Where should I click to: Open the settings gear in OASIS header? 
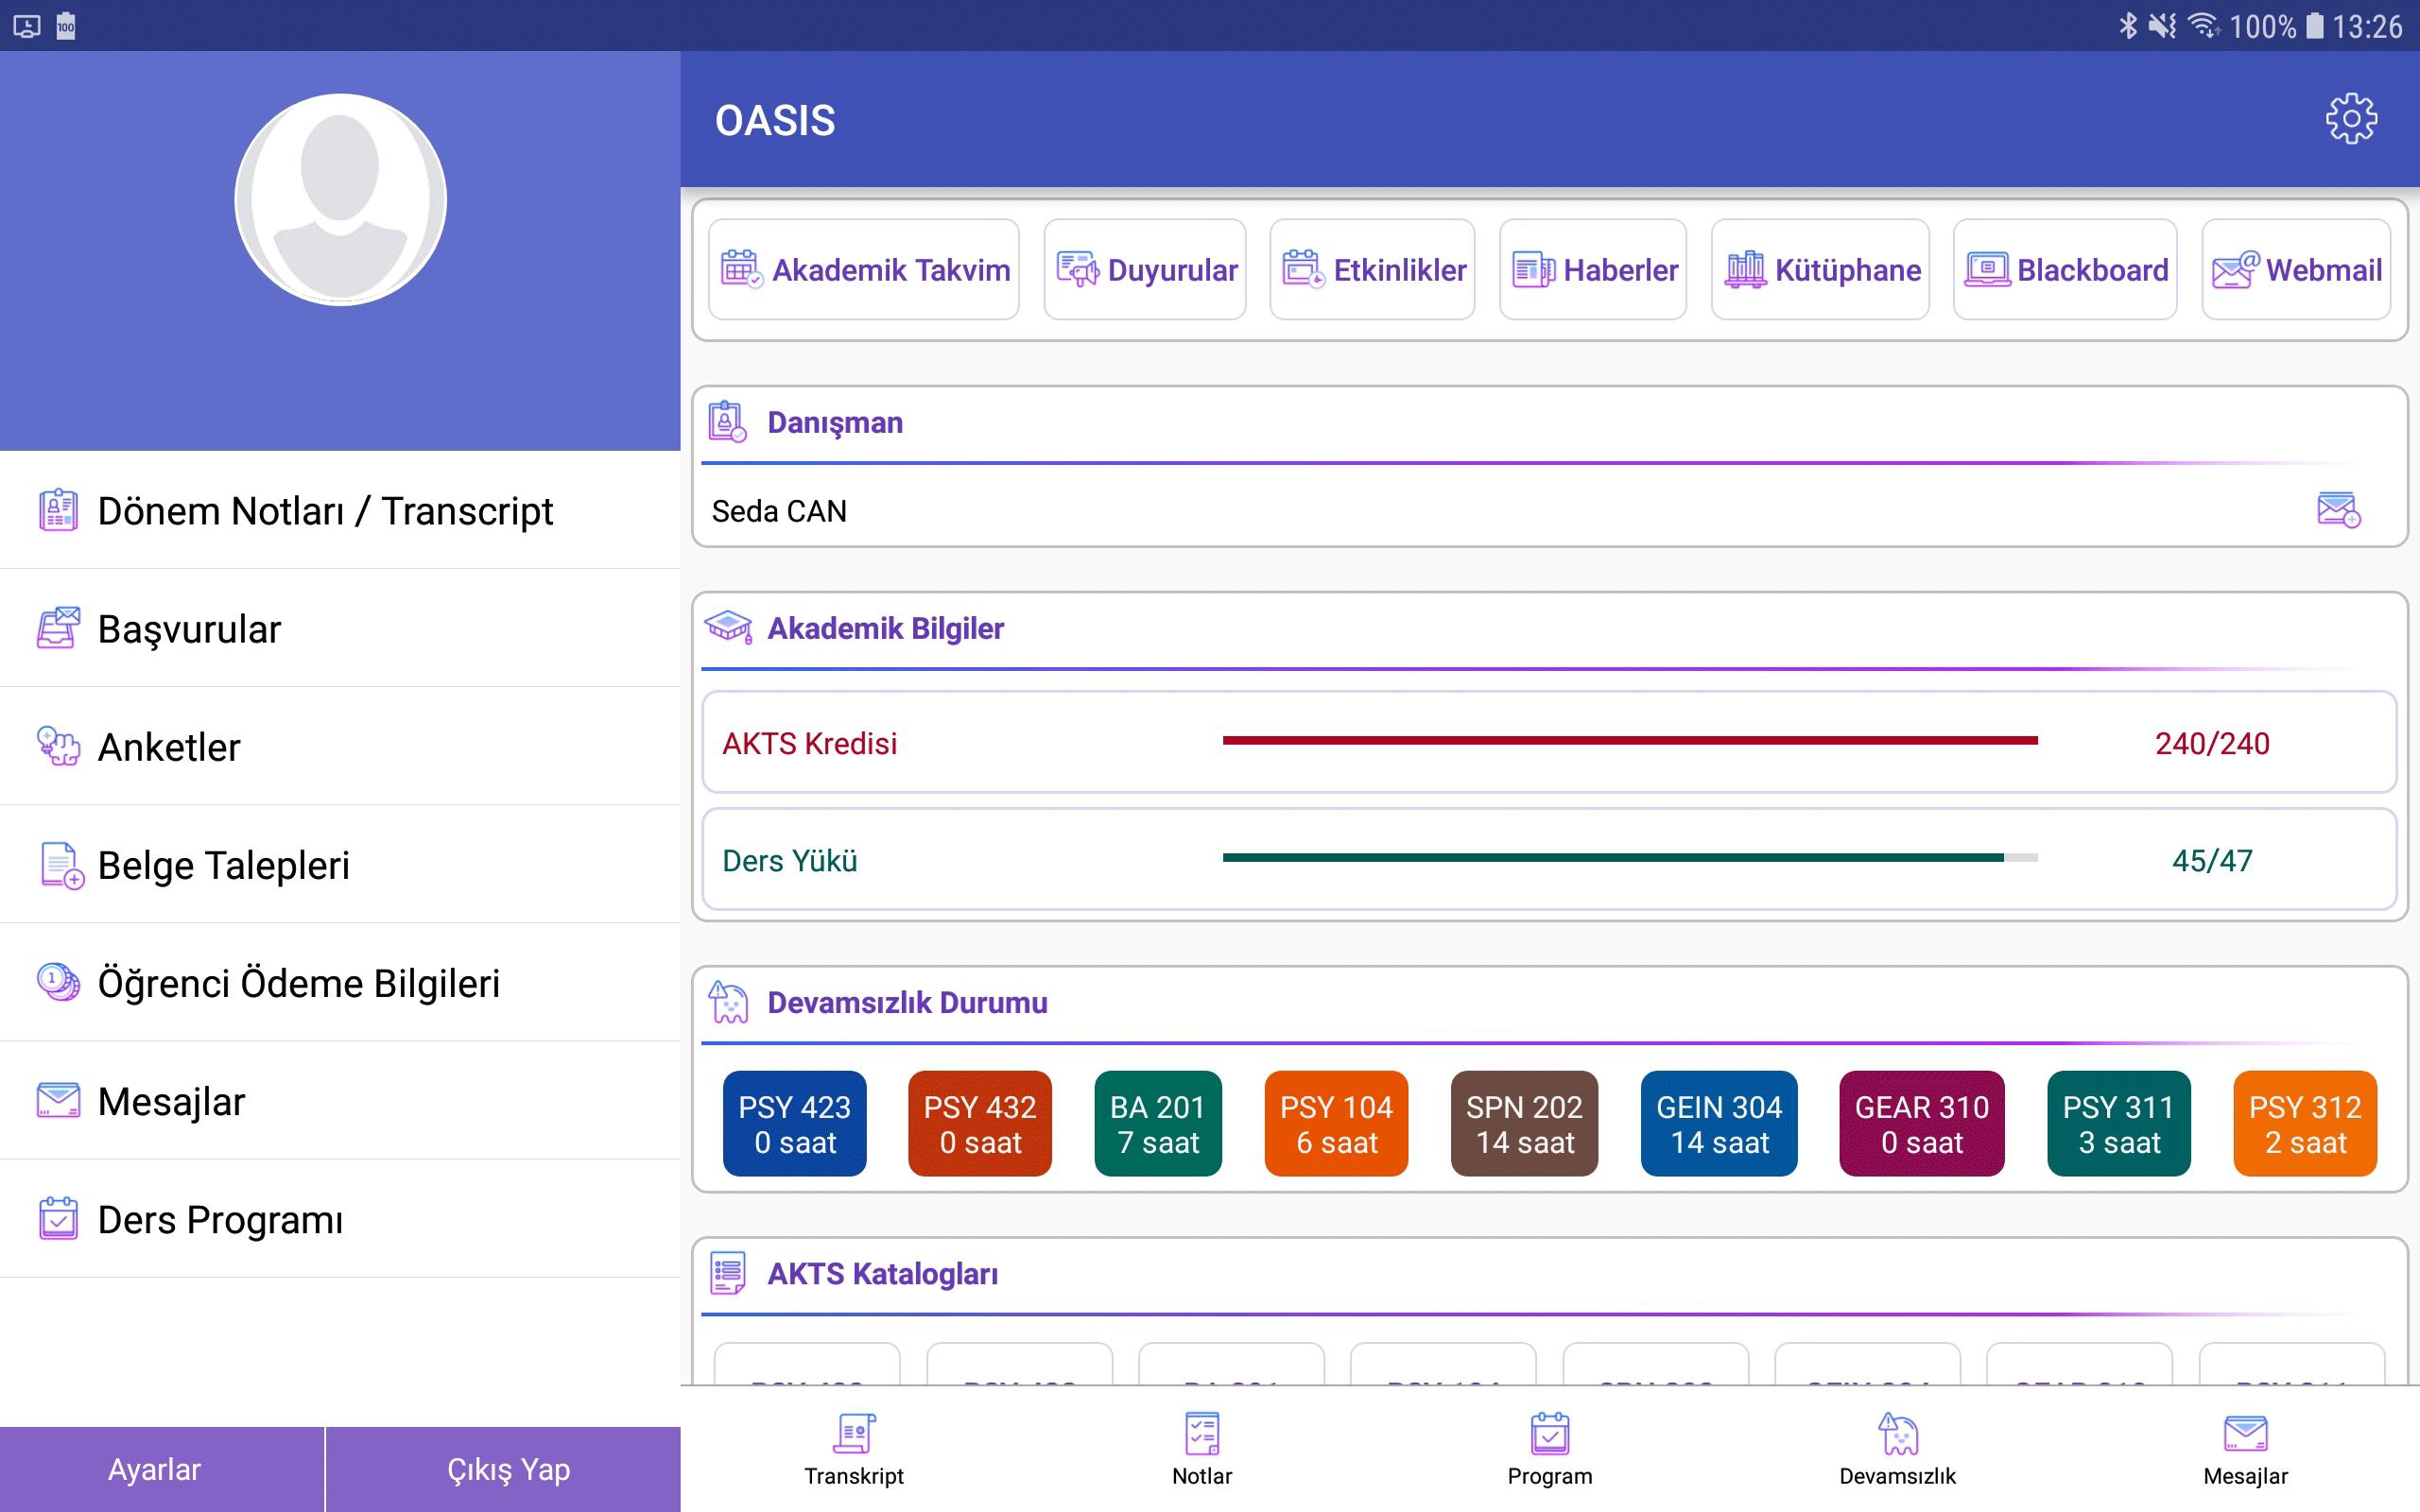tap(2350, 120)
